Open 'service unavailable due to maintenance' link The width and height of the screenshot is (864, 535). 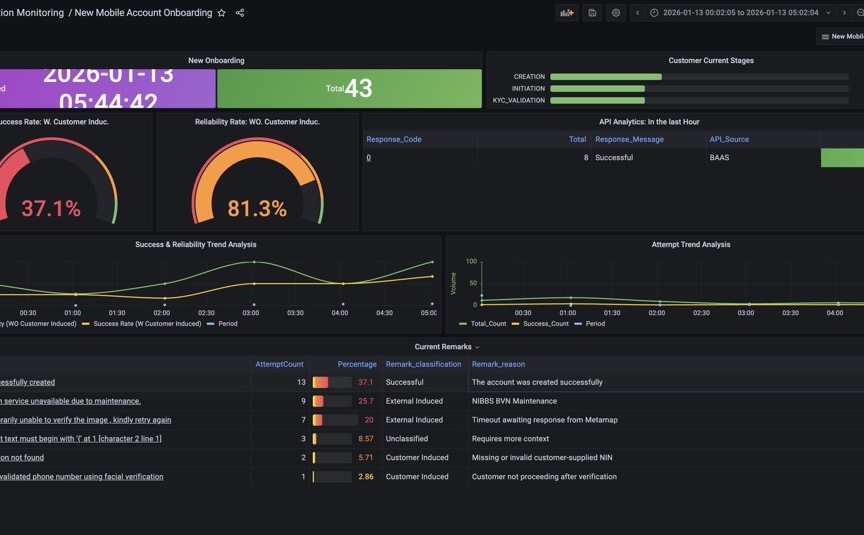71,401
